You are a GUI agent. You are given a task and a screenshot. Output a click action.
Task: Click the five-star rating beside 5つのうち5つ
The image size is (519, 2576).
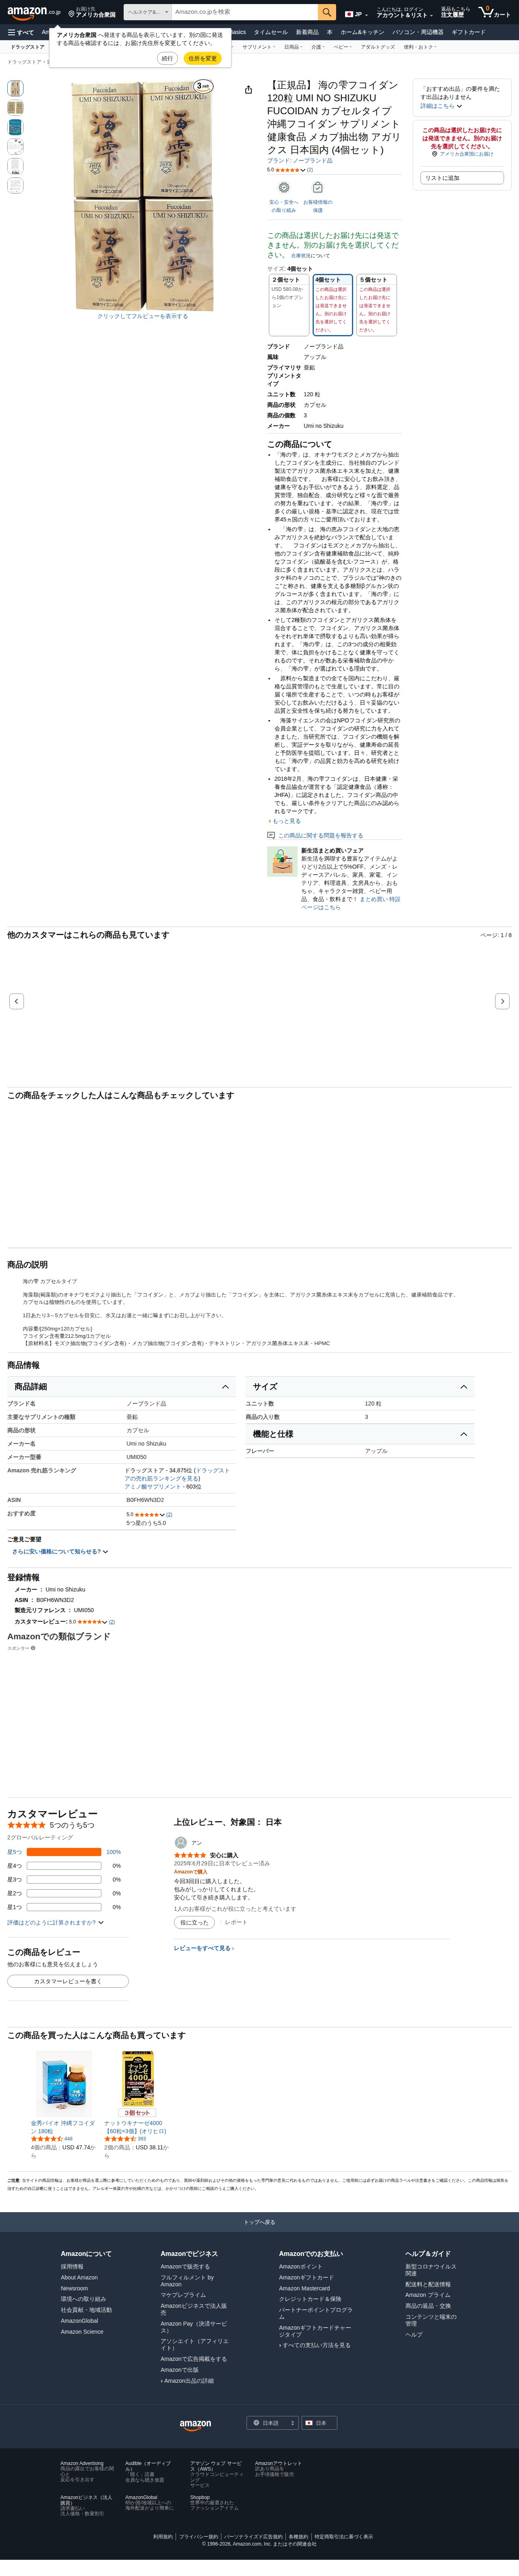tap(26, 1825)
